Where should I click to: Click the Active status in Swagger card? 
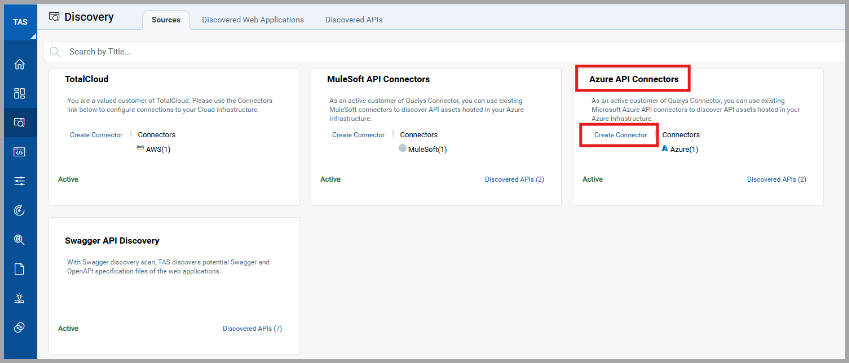click(x=68, y=328)
